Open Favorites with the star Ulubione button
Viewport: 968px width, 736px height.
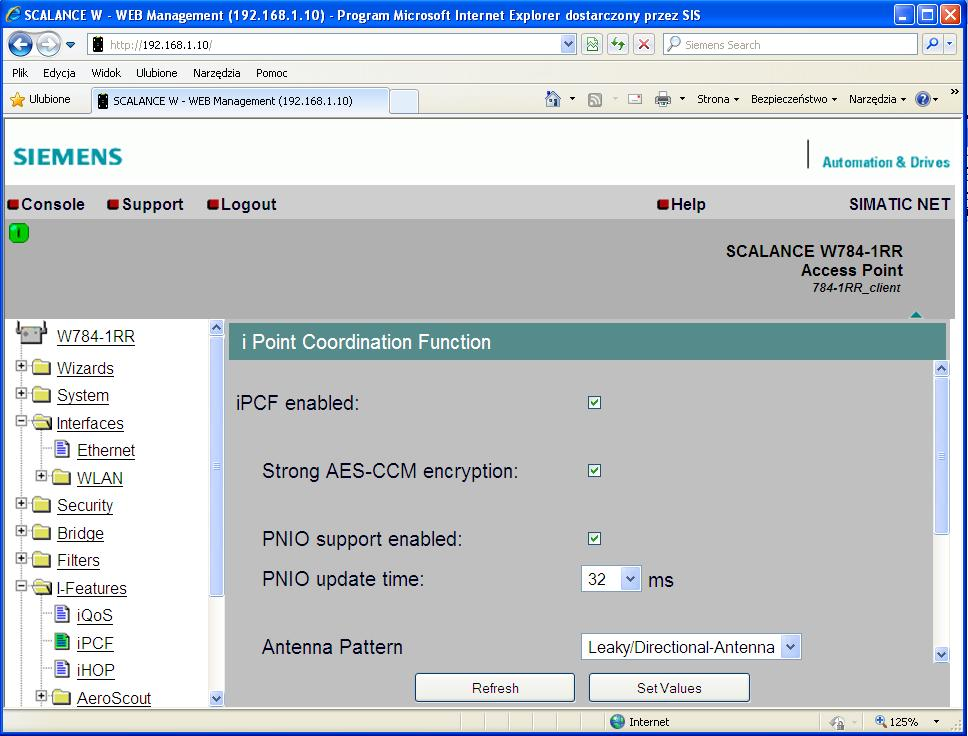41,99
